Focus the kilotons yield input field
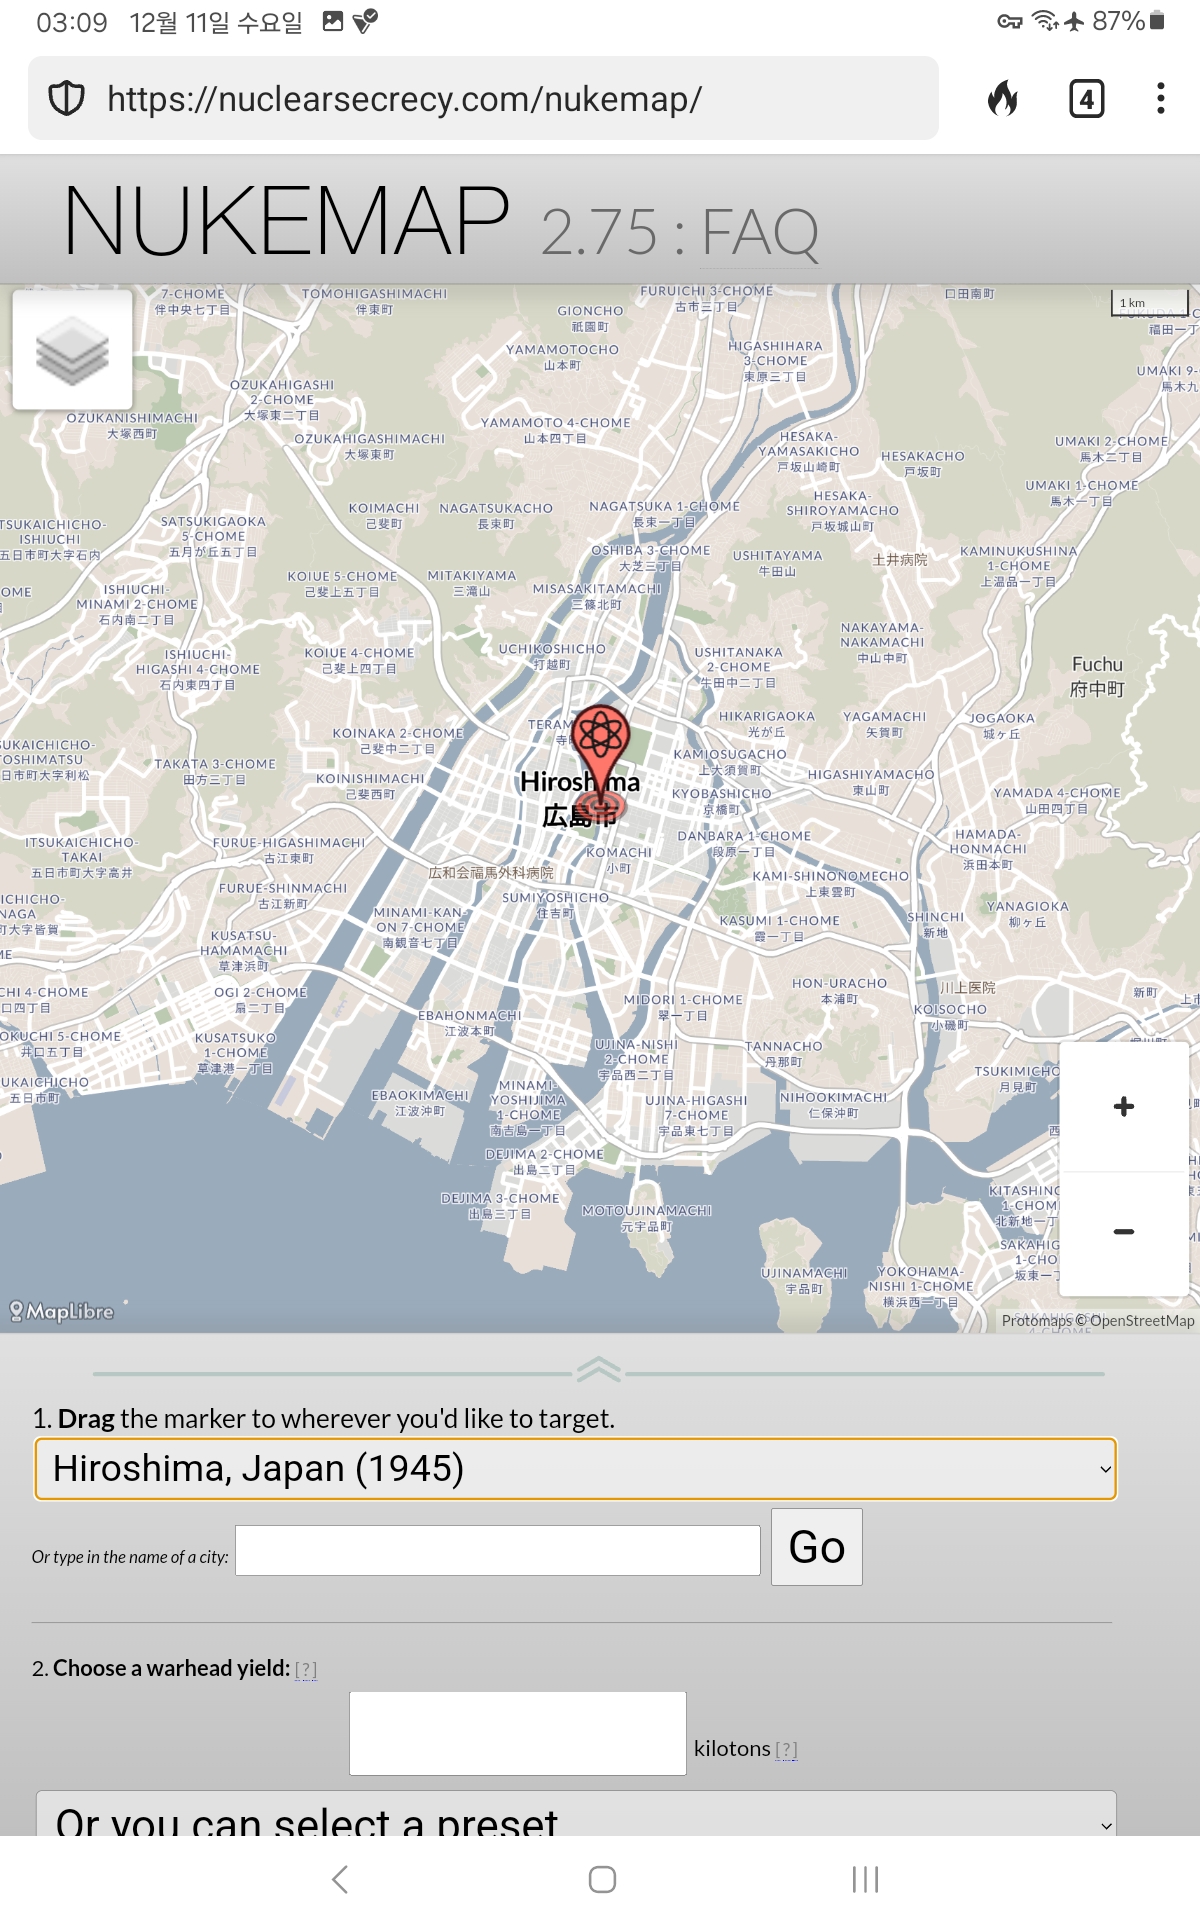This screenshot has width=1200, height=1920. tap(517, 1733)
